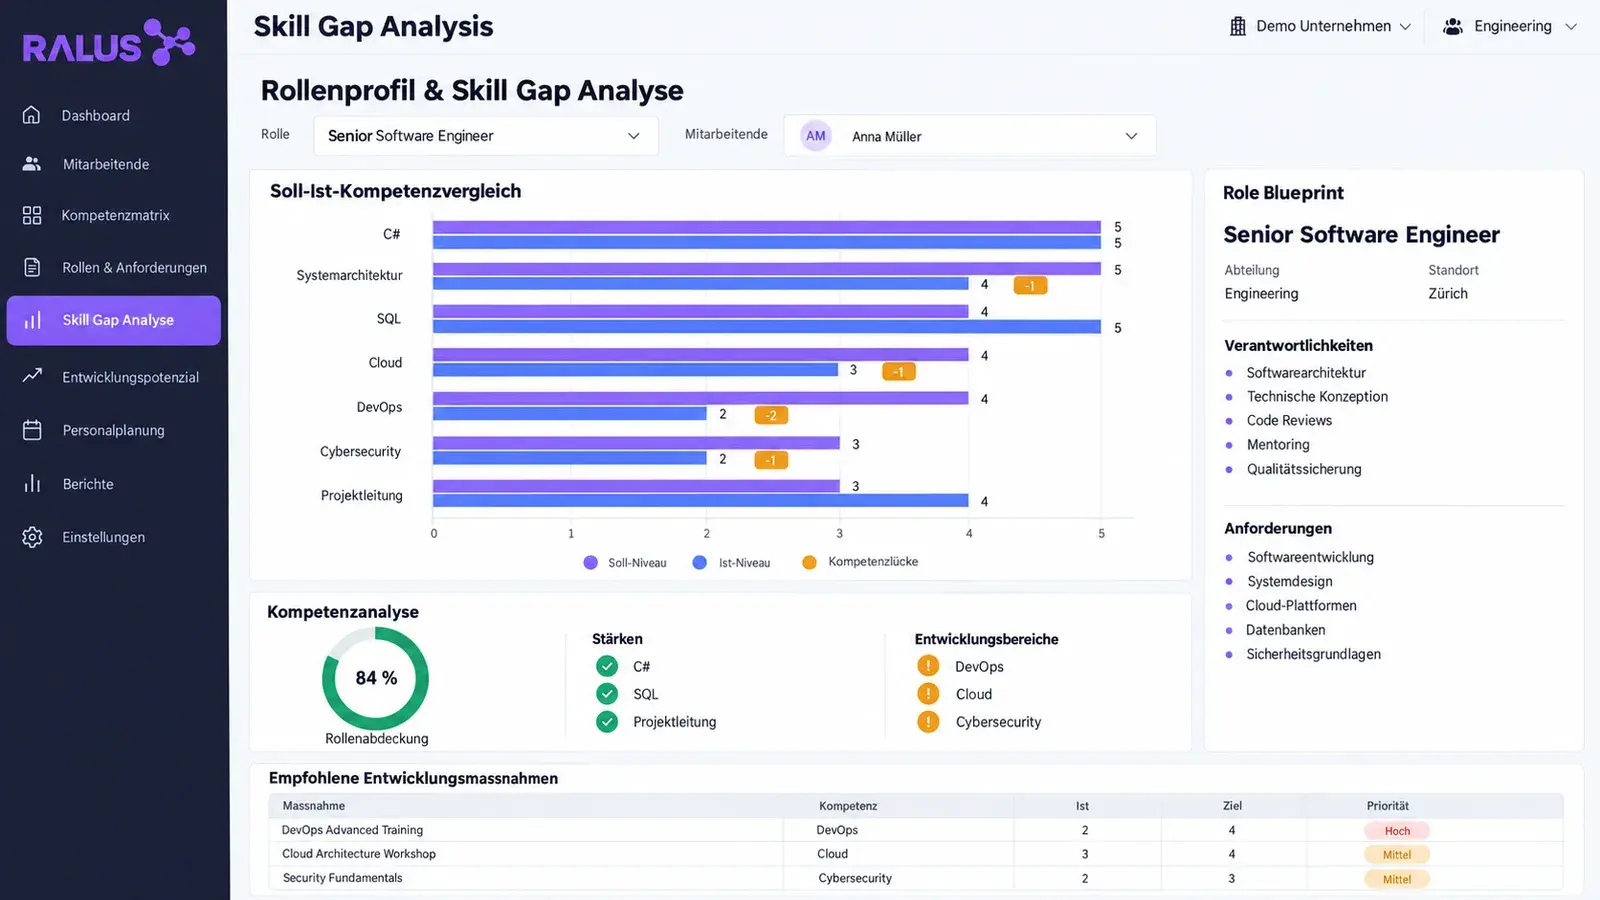
Task: Click the building icon beside Demo Unternehmen
Action: tap(1238, 26)
